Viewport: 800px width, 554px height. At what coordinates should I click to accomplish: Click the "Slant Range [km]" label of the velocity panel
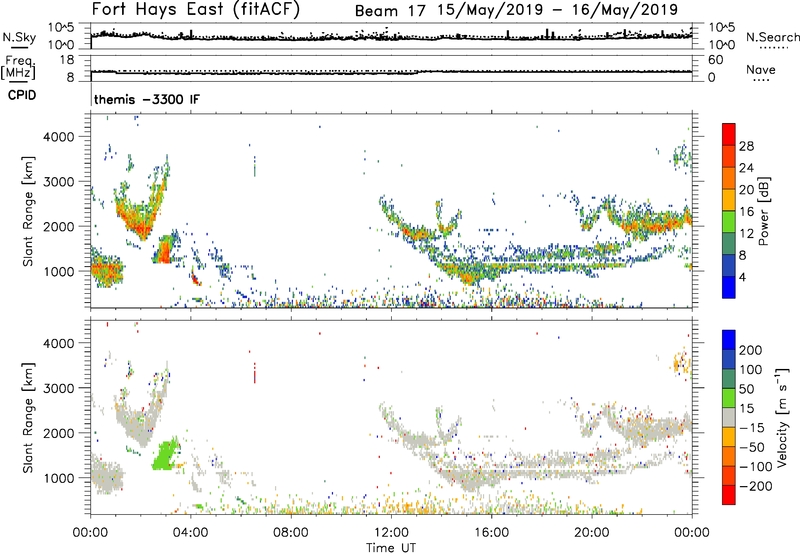coord(28,418)
